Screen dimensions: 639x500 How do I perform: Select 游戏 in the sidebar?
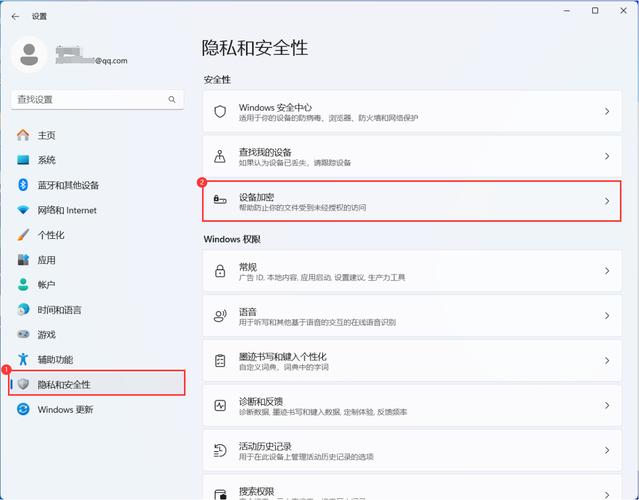point(97,334)
